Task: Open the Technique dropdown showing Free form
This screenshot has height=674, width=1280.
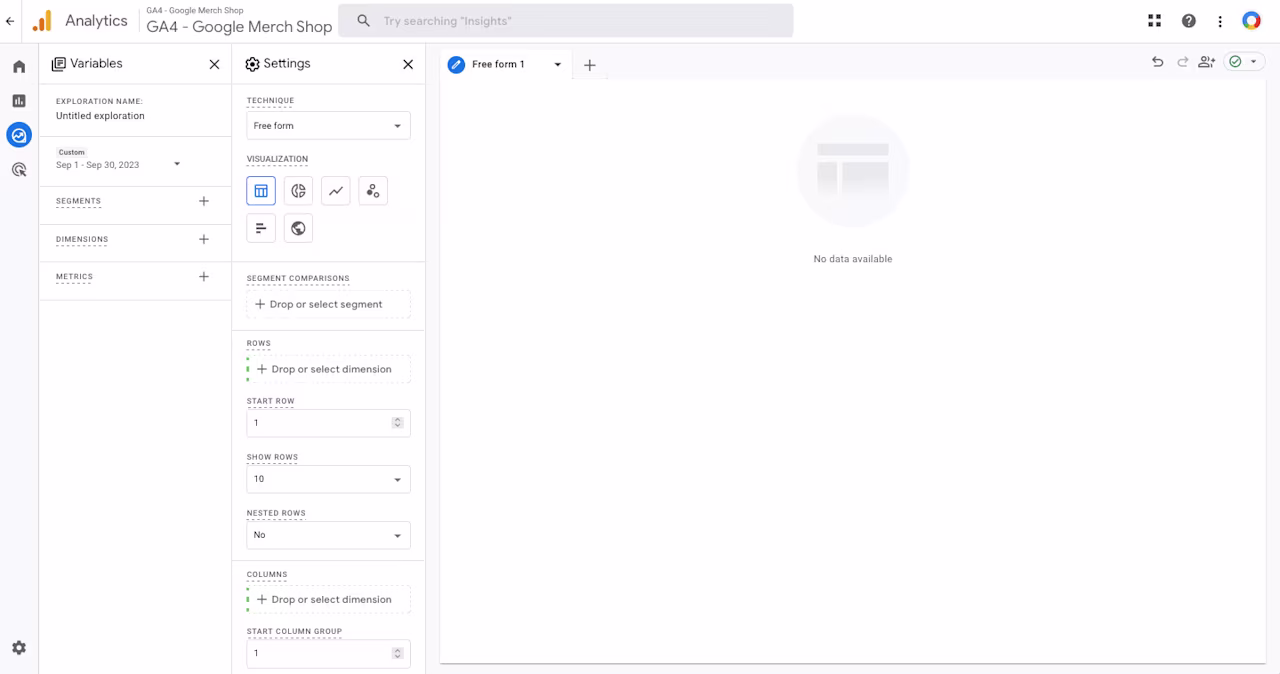Action: pyautogui.click(x=328, y=126)
